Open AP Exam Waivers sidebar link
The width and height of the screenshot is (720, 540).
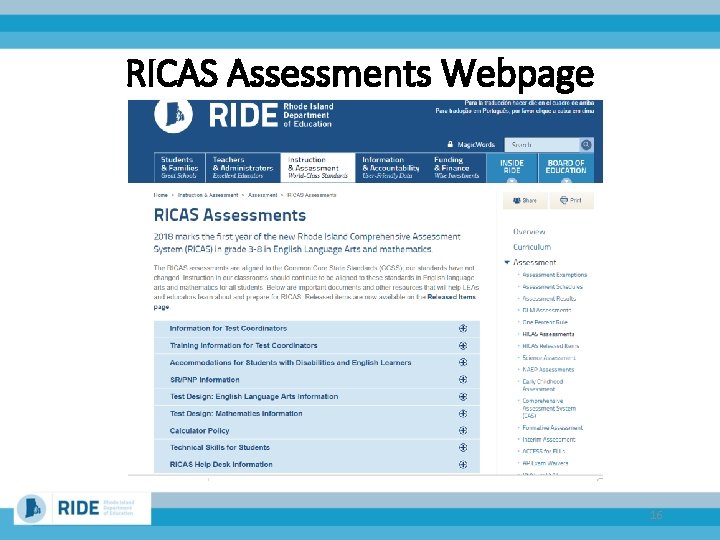tap(546, 463)
